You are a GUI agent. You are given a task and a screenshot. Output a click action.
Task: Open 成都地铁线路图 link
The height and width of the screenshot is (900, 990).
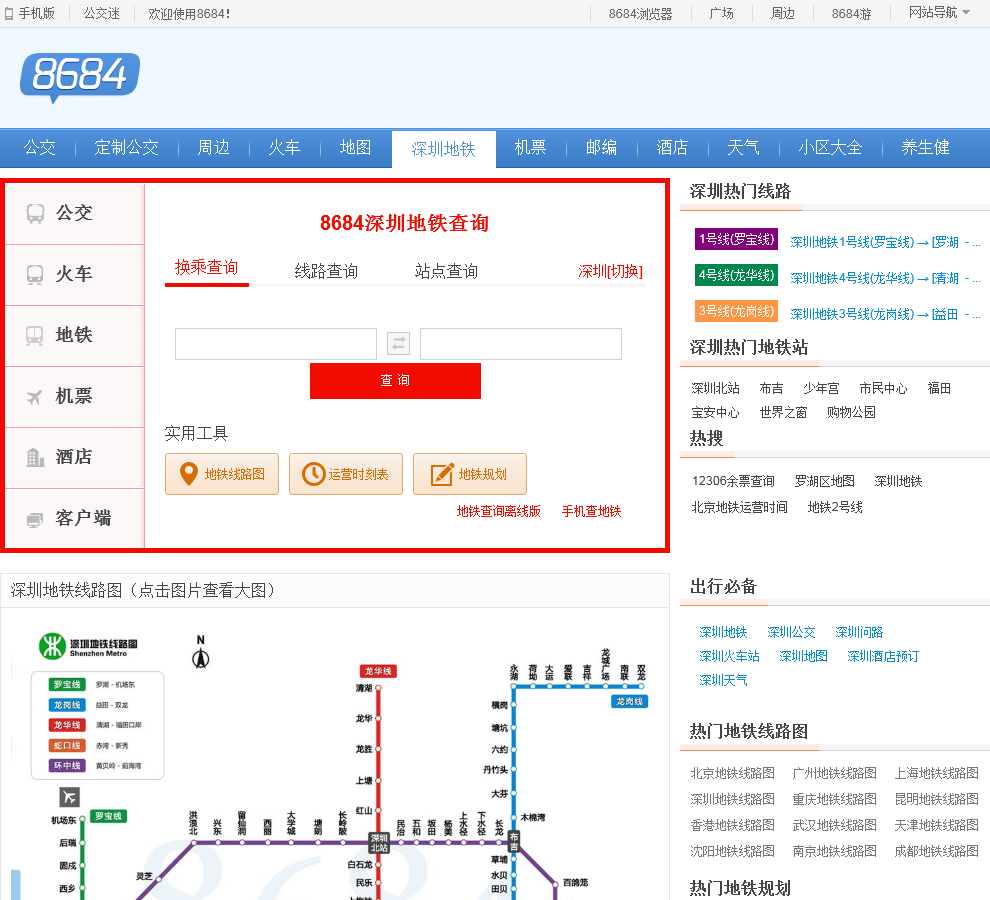coord(936,851)
